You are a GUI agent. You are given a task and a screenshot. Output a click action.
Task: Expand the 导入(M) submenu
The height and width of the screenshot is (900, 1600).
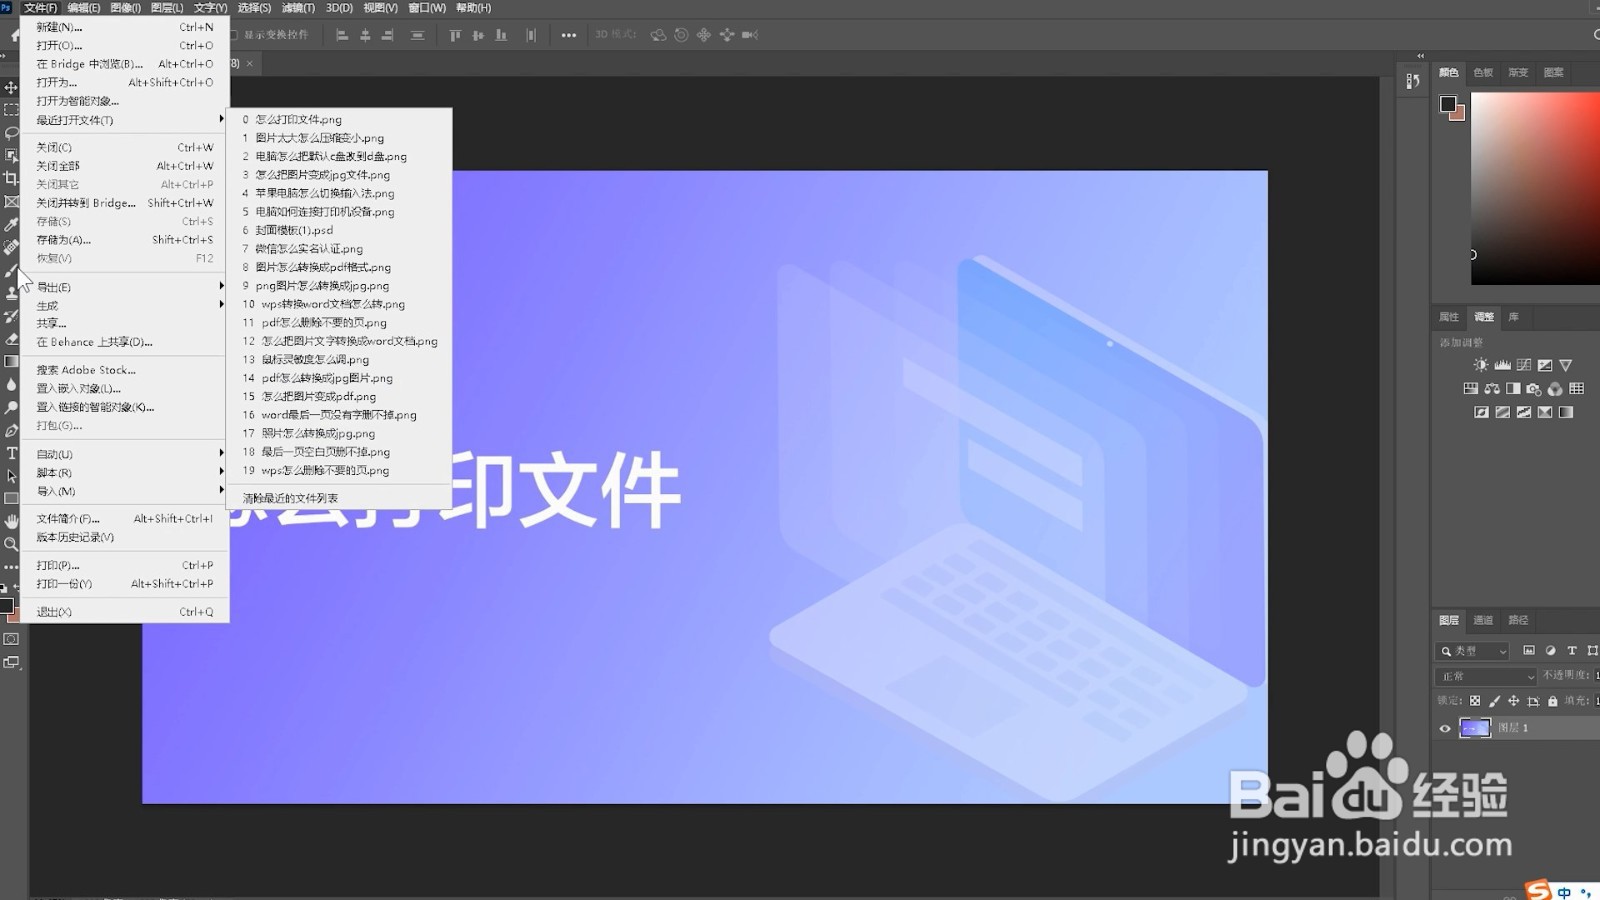pos(124,491)
